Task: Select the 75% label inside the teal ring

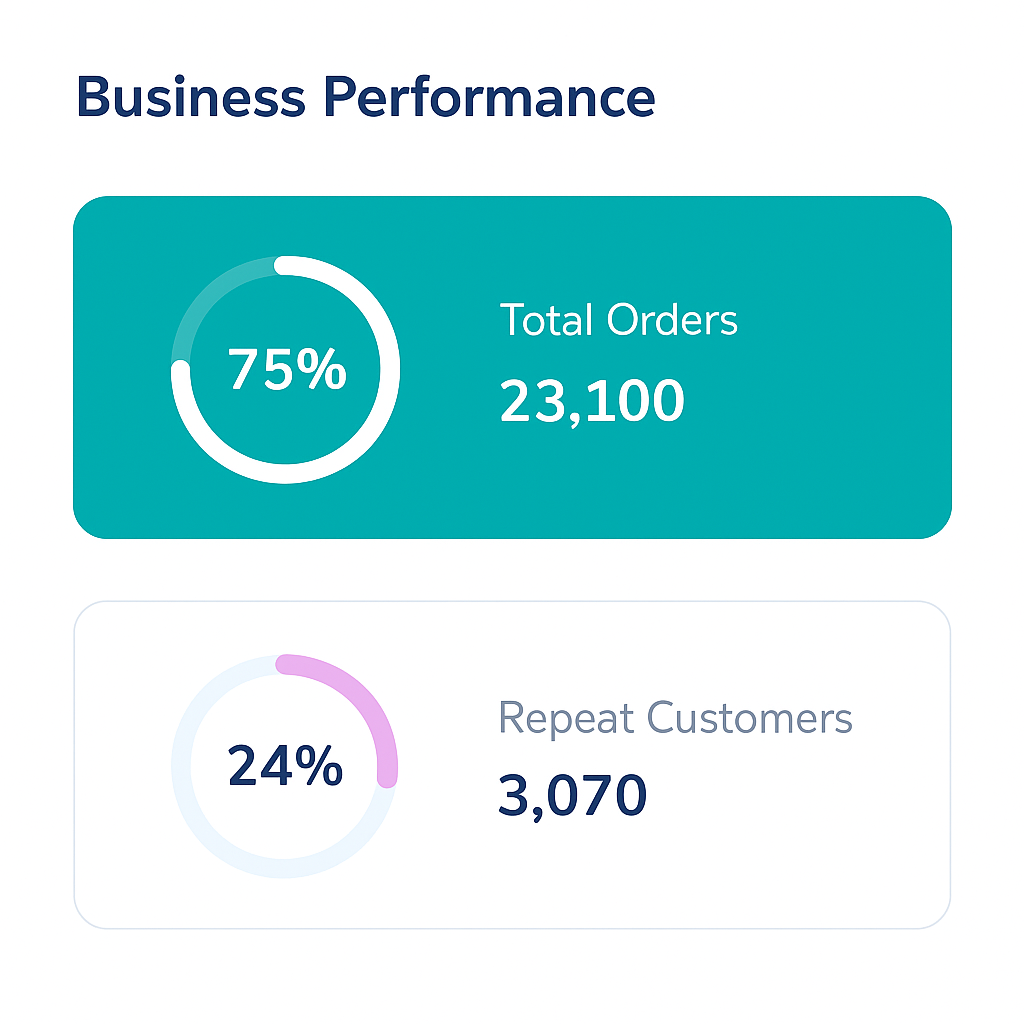Action: [x=286, y=370]
